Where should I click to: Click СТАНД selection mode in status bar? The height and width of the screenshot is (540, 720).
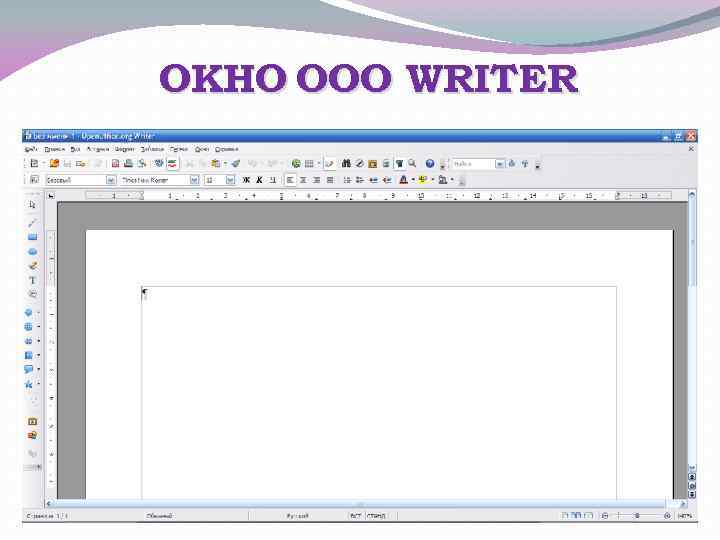click(x=376, y=516)
